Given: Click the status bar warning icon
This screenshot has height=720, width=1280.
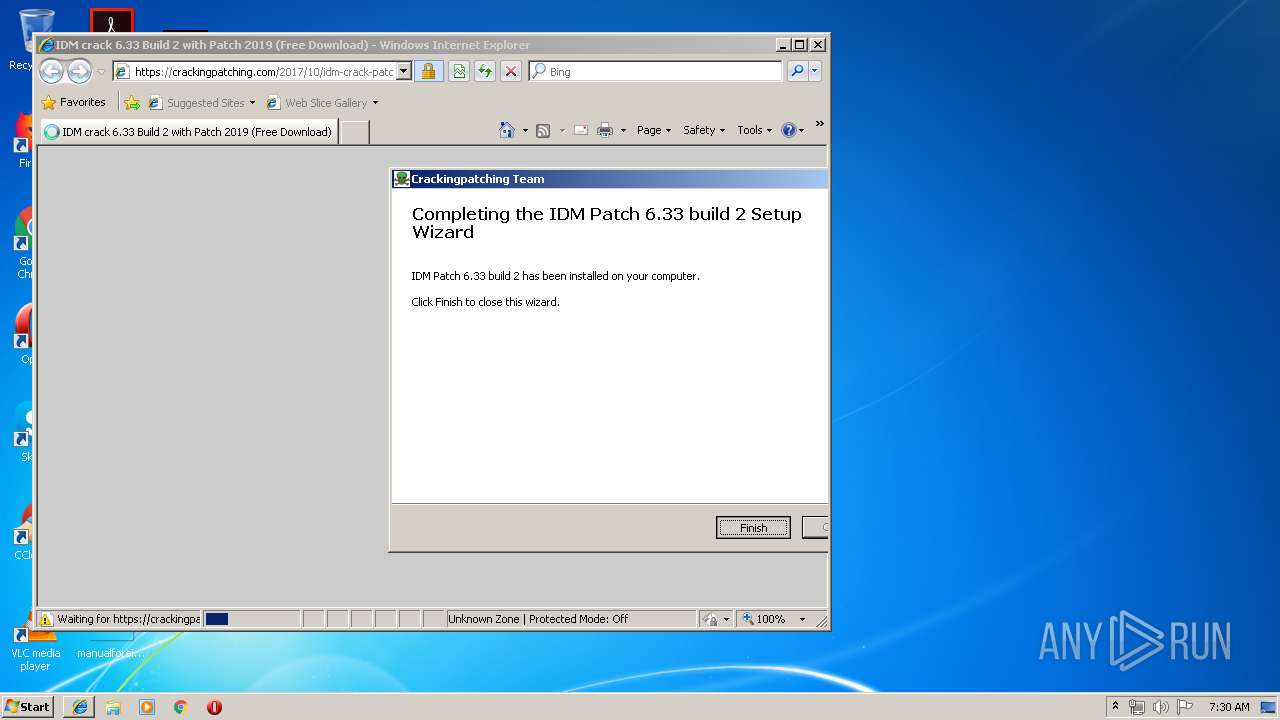Looking at the screenshot, I should (x=45, y=619).
